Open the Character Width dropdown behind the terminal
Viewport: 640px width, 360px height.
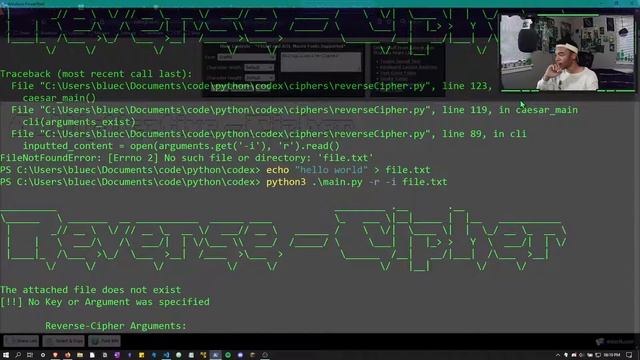click(x=259, y=67)
